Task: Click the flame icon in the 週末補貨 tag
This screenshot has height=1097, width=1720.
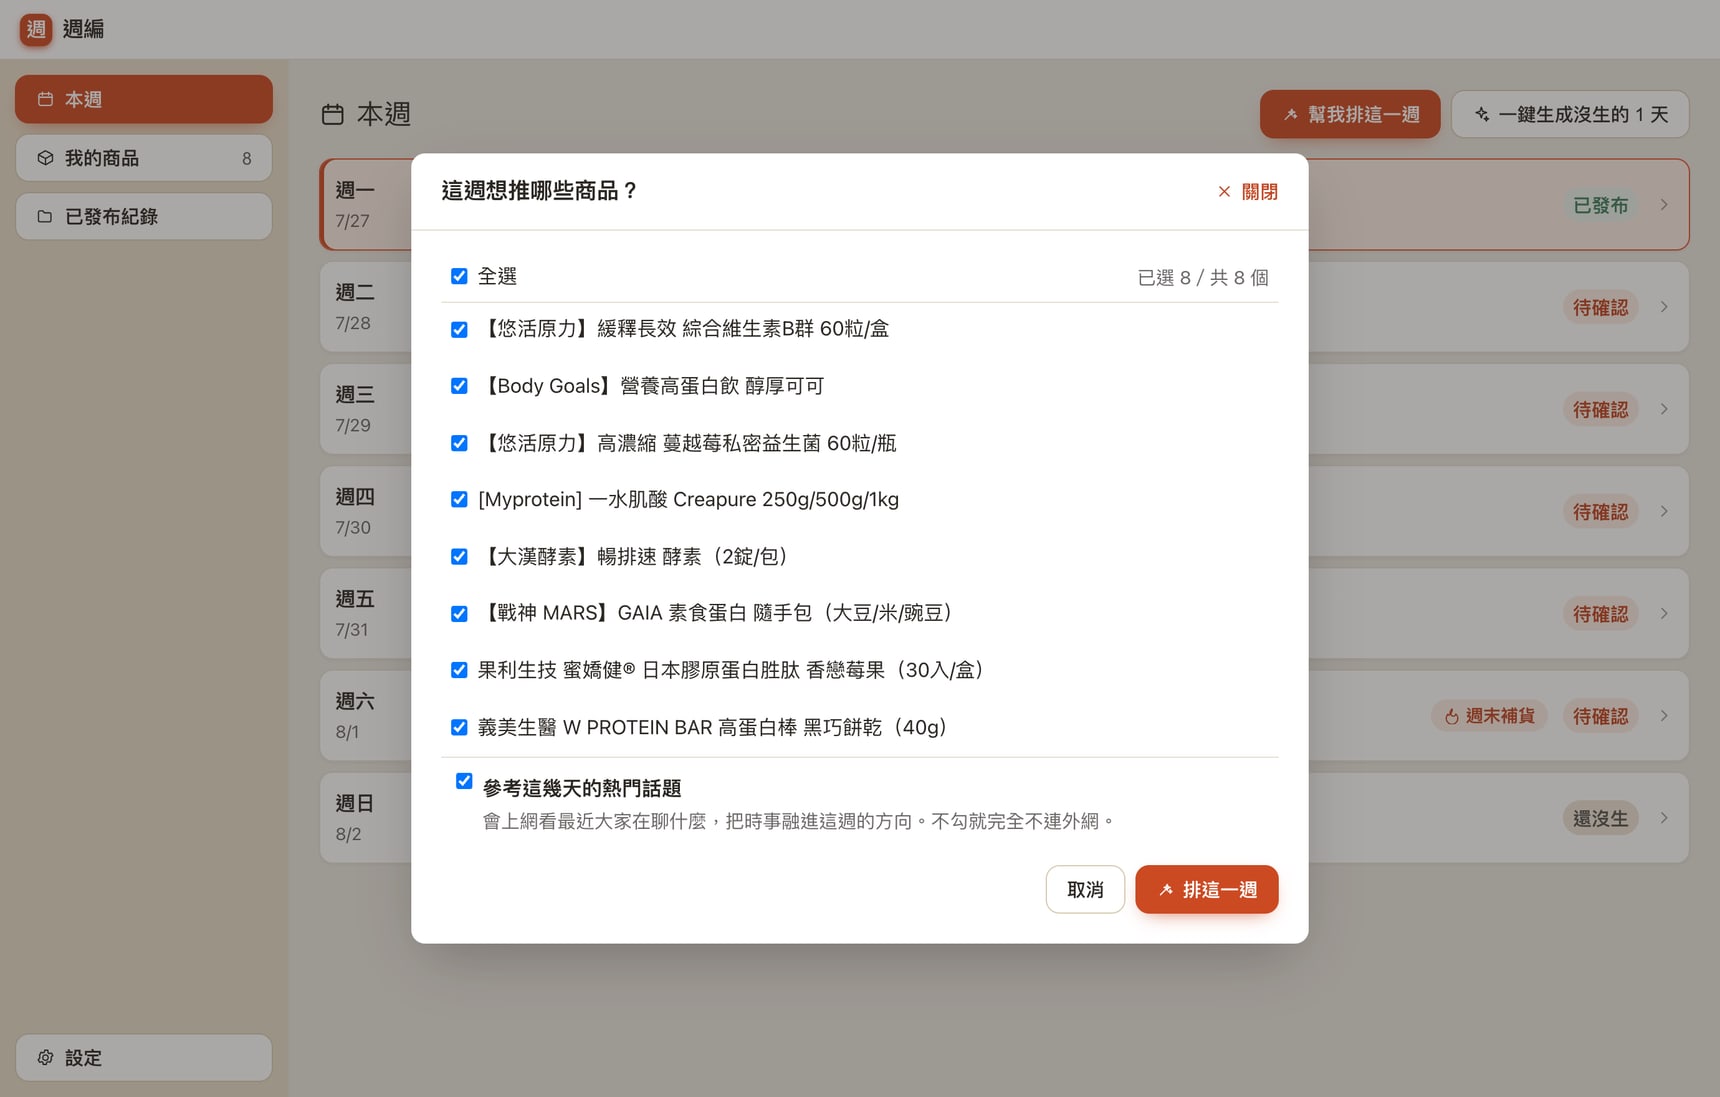Action: [1451, 716]
